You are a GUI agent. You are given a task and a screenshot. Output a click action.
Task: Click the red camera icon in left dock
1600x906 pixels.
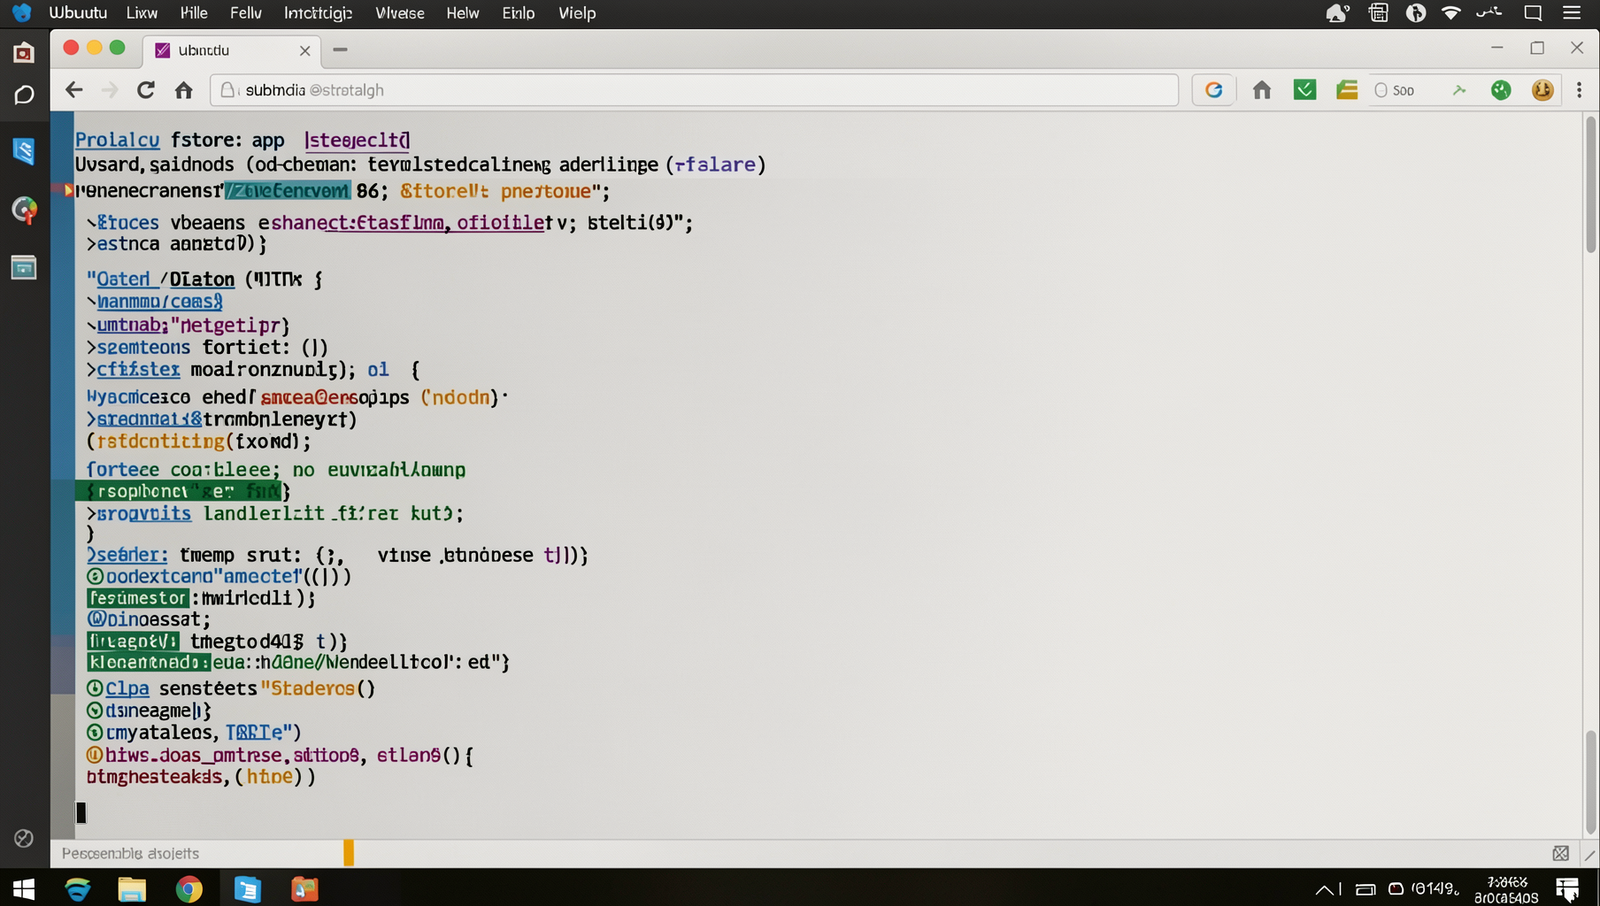[24, 52]
